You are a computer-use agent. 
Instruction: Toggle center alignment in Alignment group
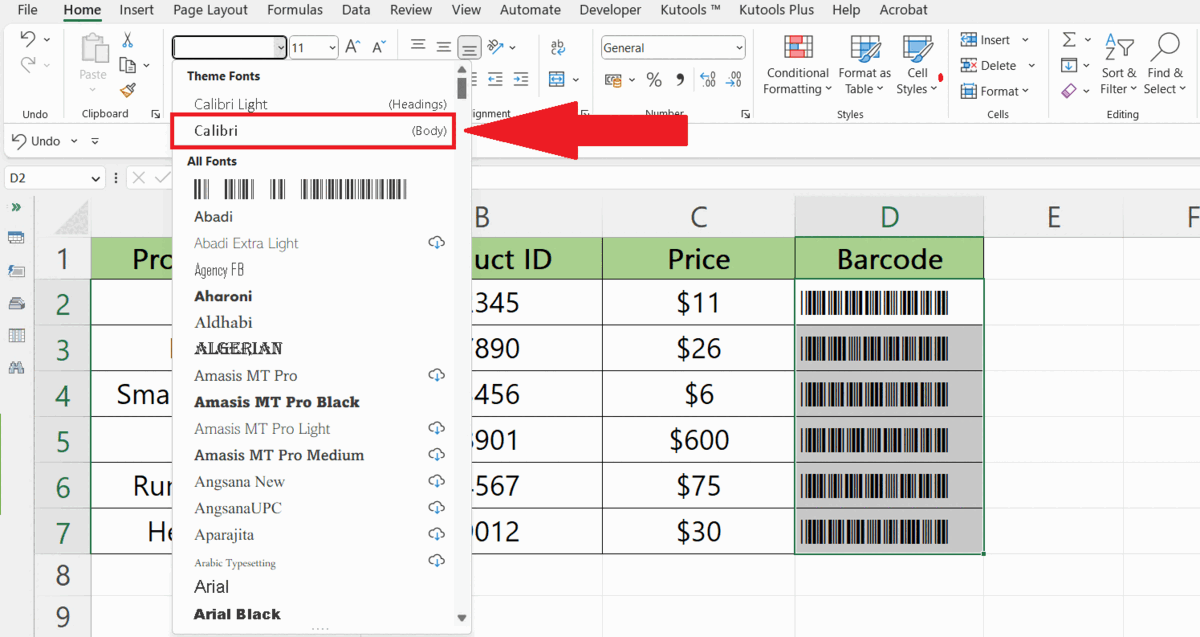click(x=443, y=46)
